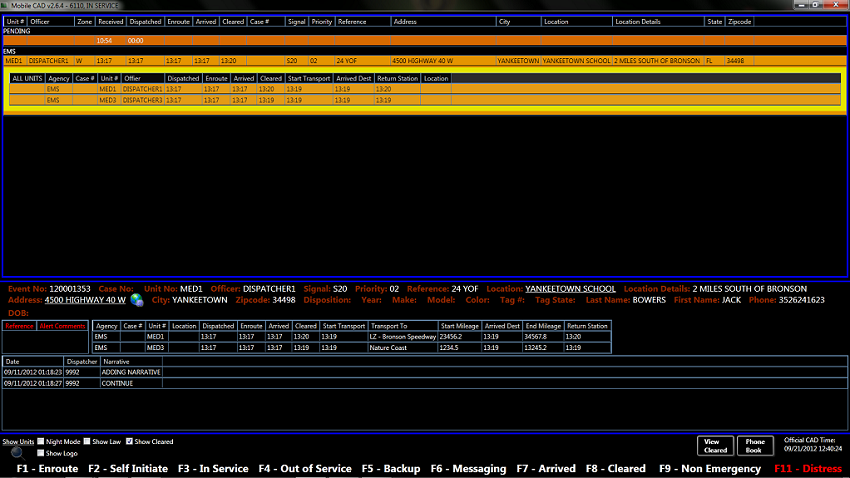Trigger the F11 - Distress button
Viewport: 850px width, 478px height.
pos(809,468)
